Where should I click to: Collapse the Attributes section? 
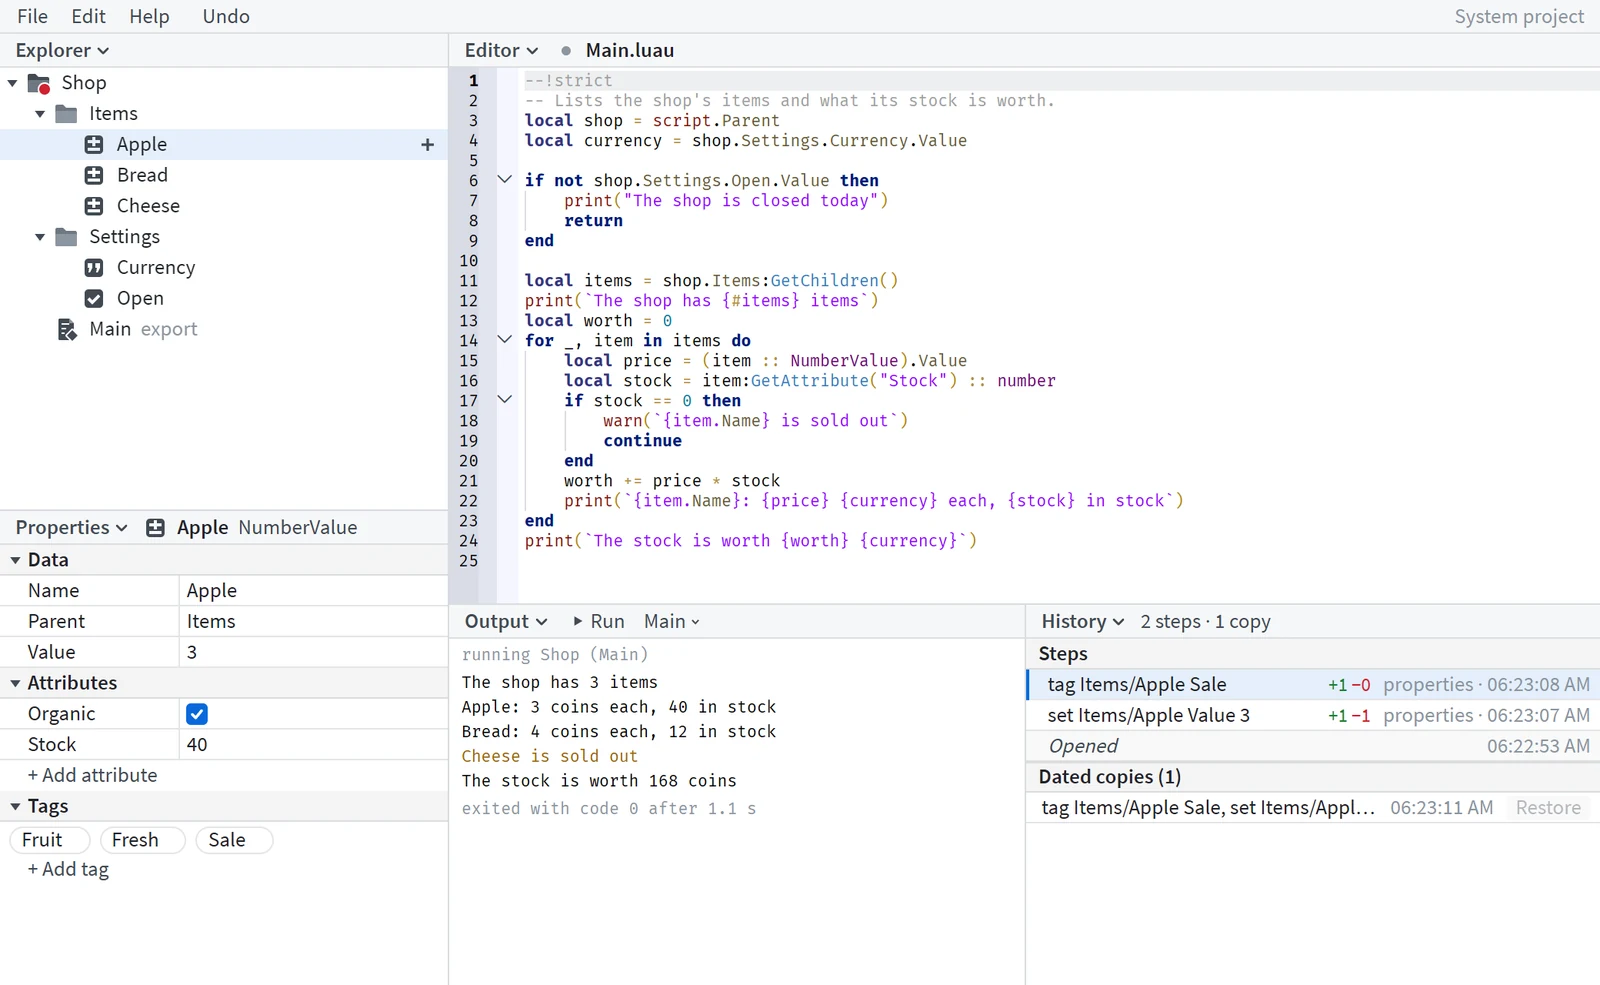point(15,683)
